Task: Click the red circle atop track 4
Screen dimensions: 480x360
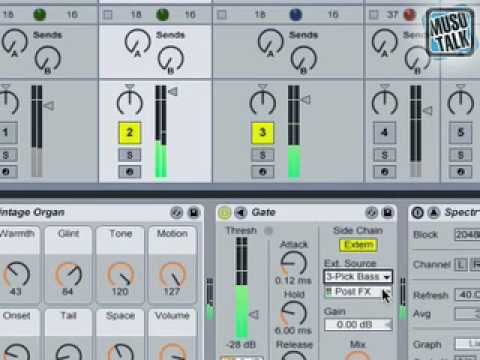Action: pyautogui.click(x=410, y=14)
